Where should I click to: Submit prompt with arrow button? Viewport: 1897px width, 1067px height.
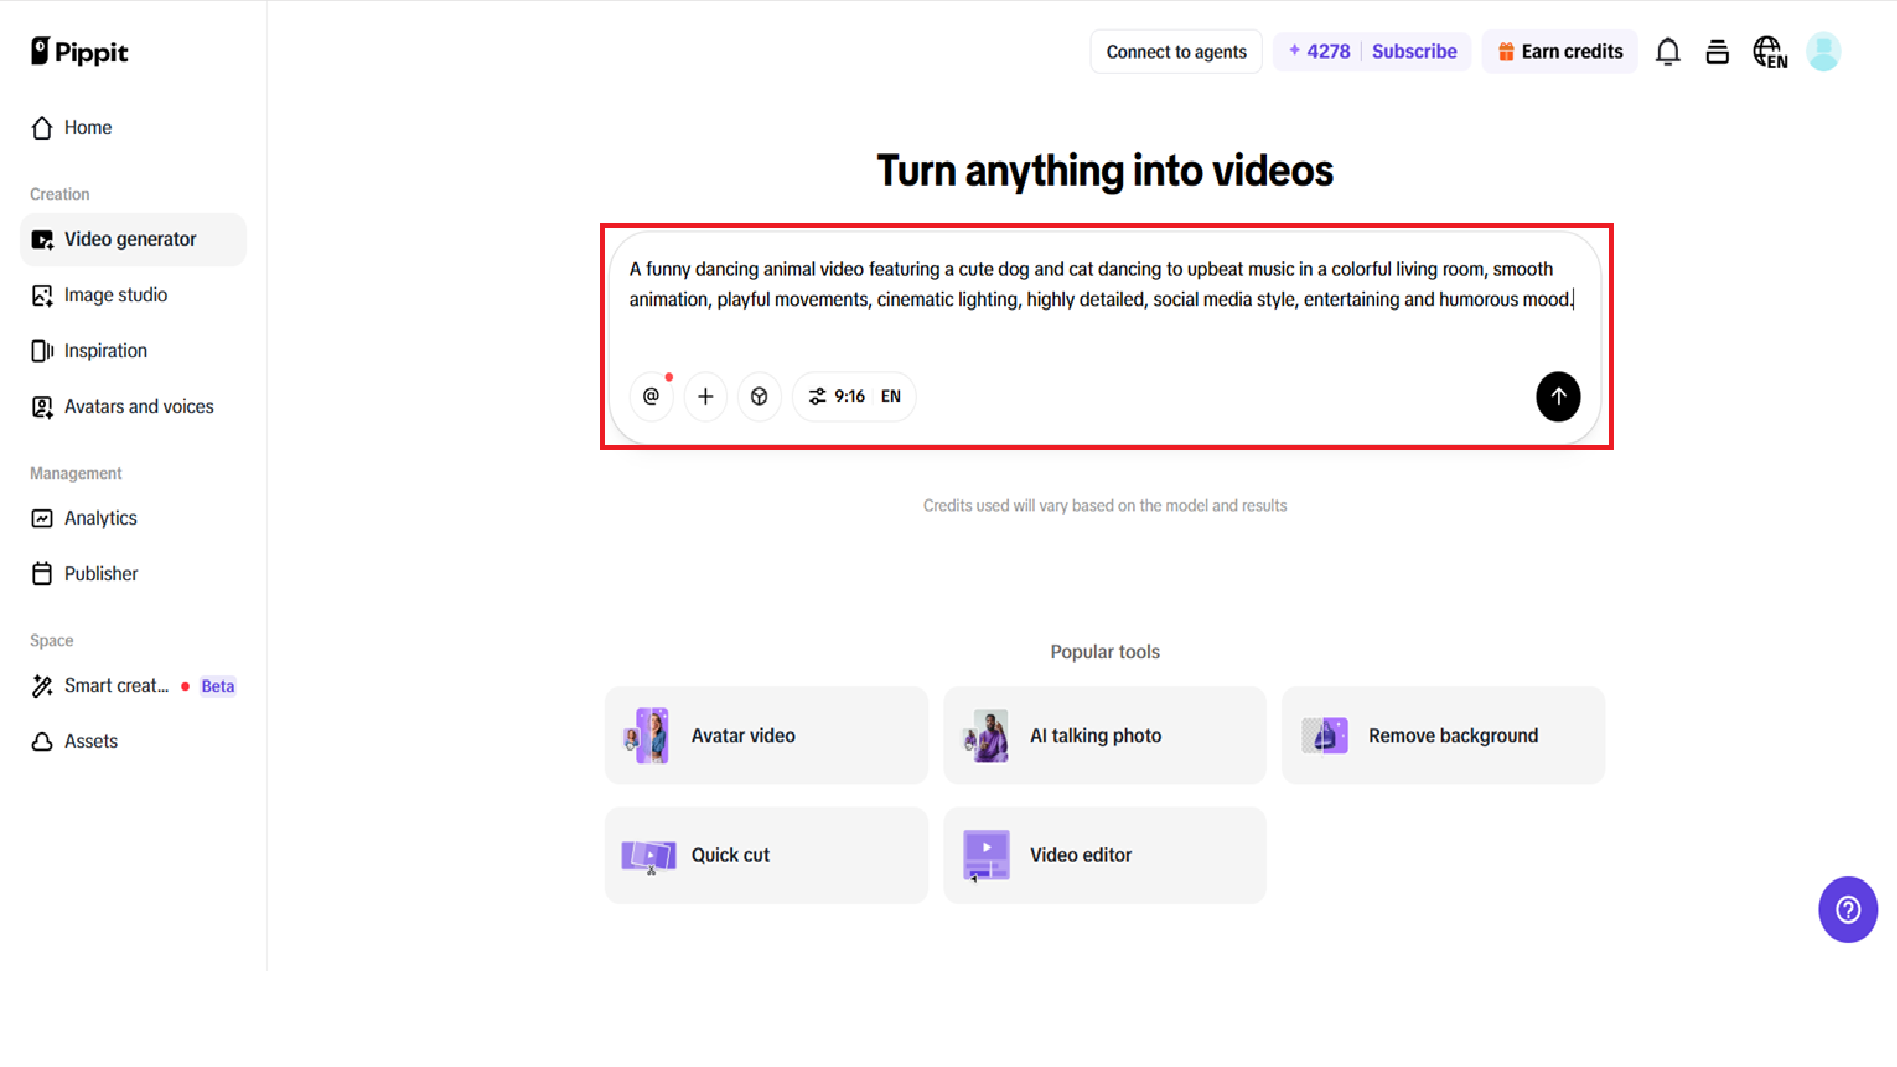click(1558, 397)
